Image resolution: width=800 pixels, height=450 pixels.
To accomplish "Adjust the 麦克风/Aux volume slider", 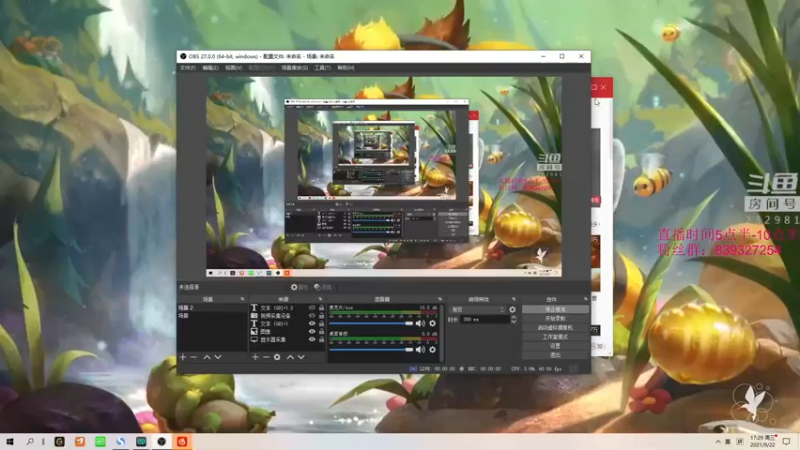I will [371, 323].
